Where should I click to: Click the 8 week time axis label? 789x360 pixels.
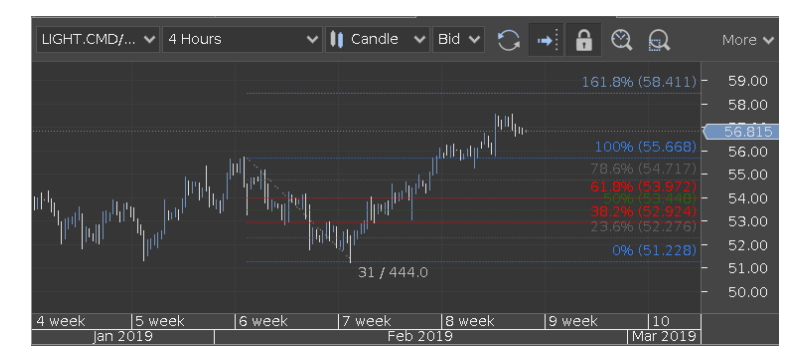click(469, 321)
